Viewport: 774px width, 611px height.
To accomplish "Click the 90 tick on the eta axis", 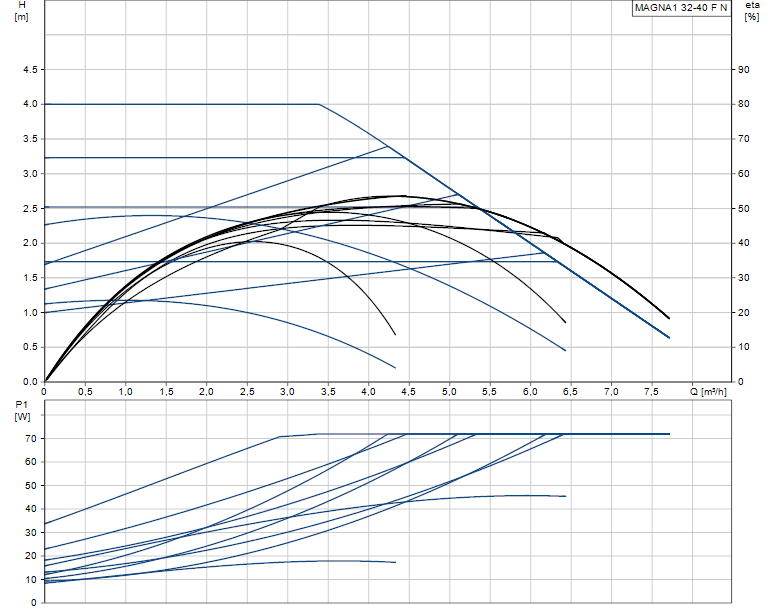I will (x=743, y=70).
